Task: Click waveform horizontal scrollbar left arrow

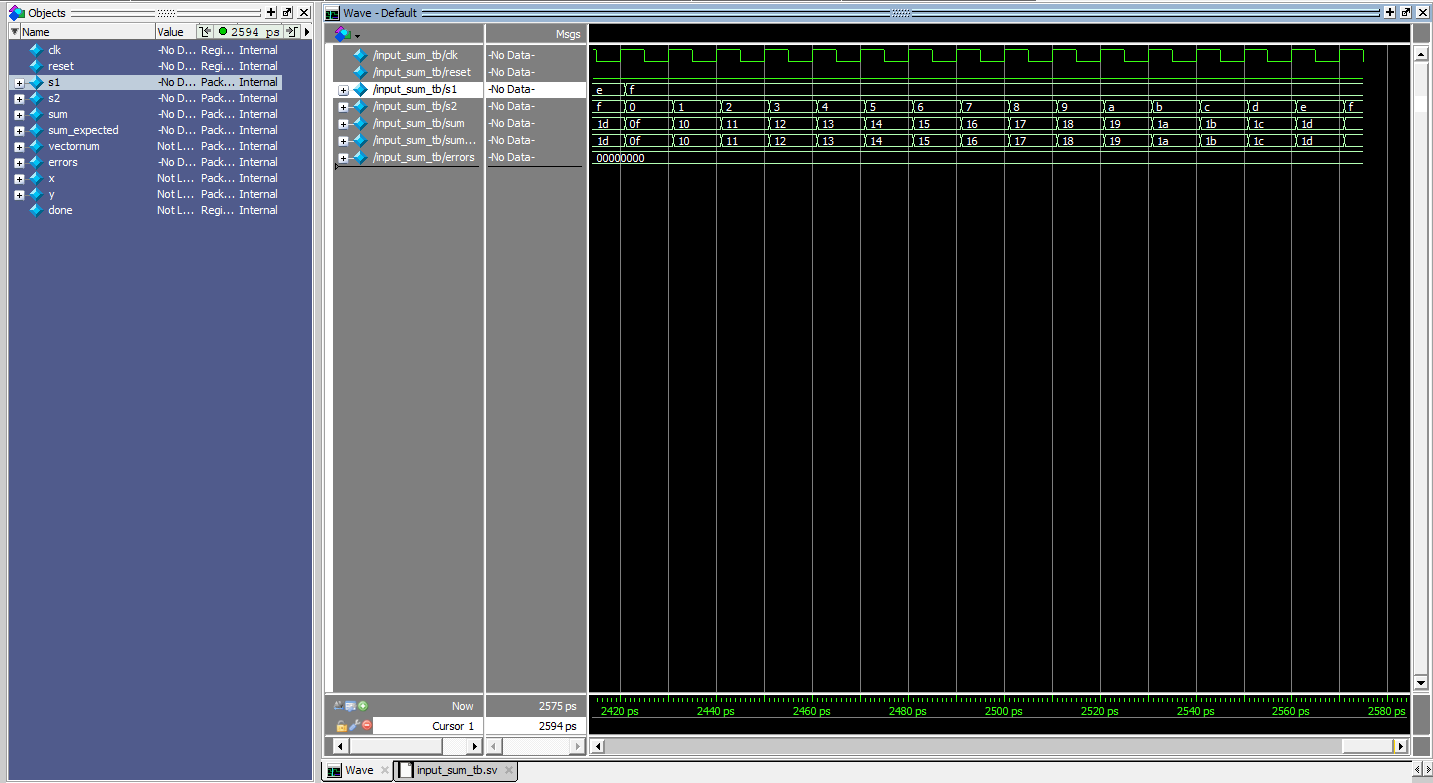Action: (x=598, y=746)
